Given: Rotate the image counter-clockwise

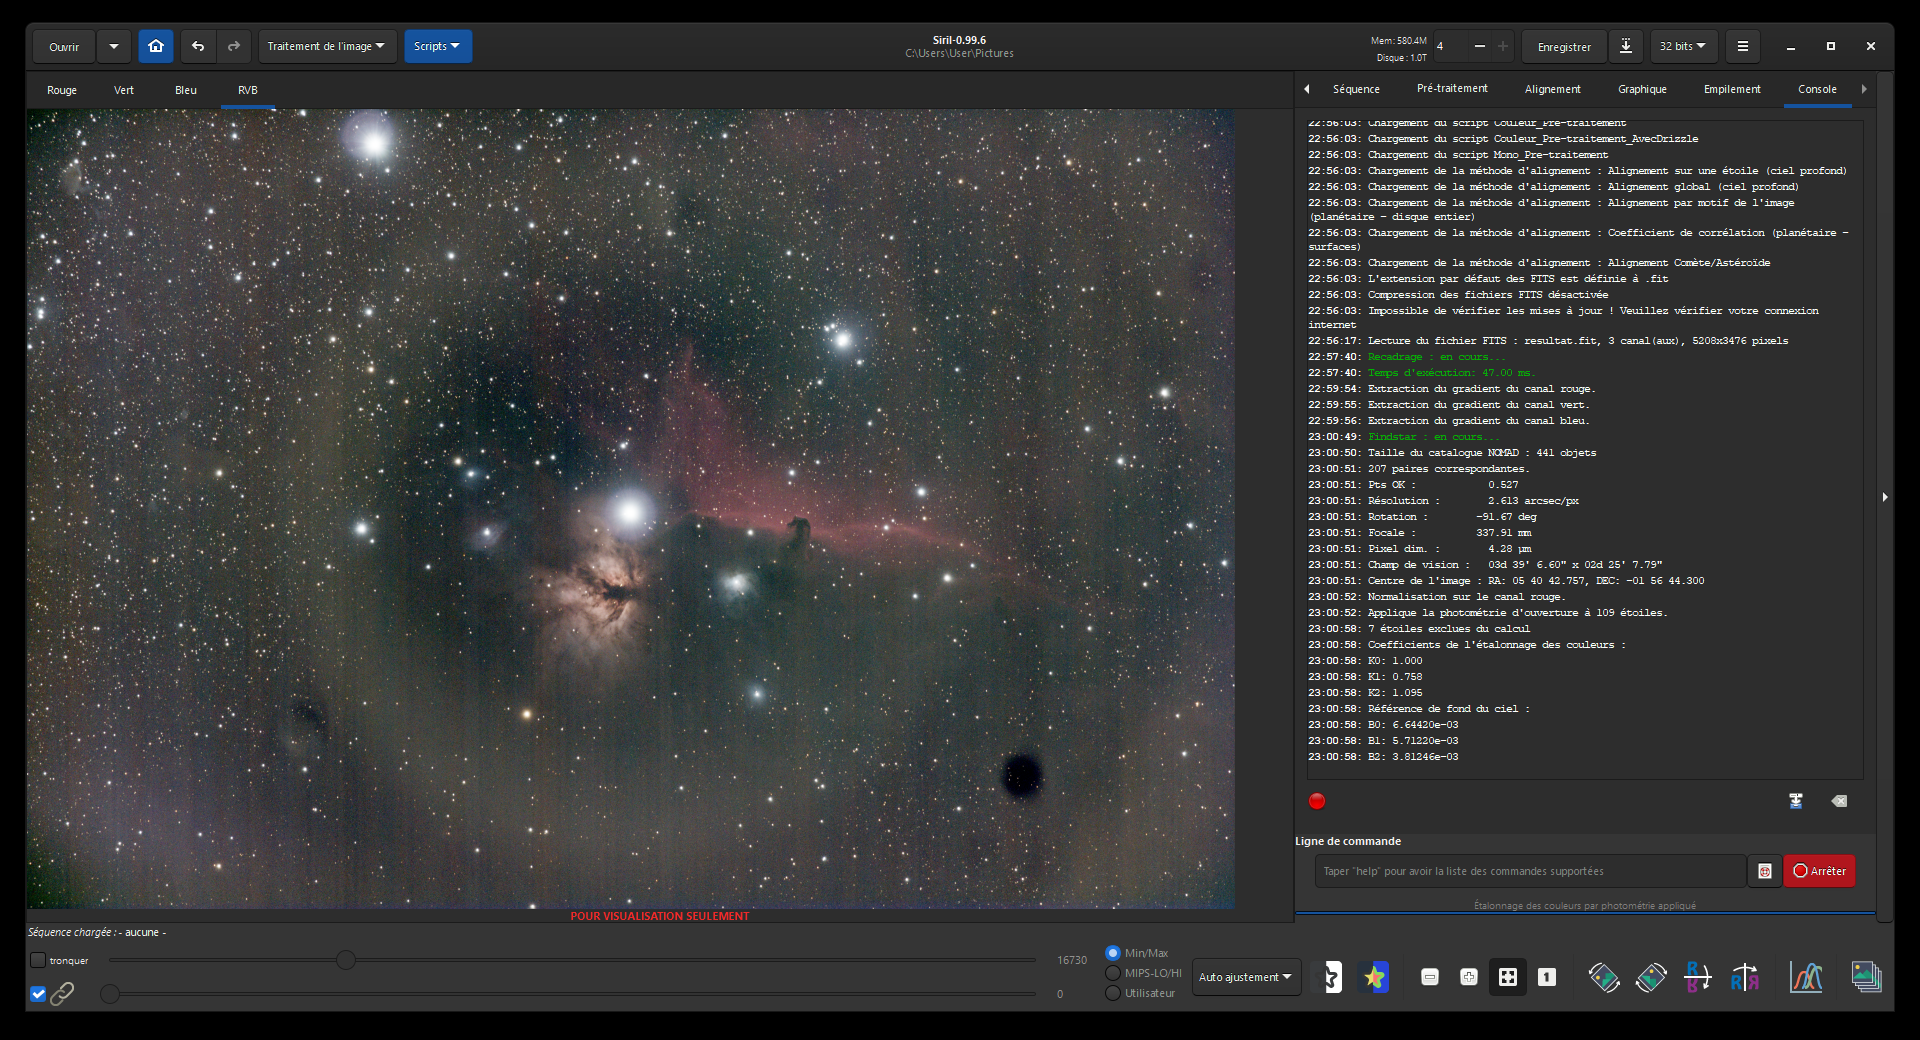Looking at the screenshot, I should pos(1604,977).
